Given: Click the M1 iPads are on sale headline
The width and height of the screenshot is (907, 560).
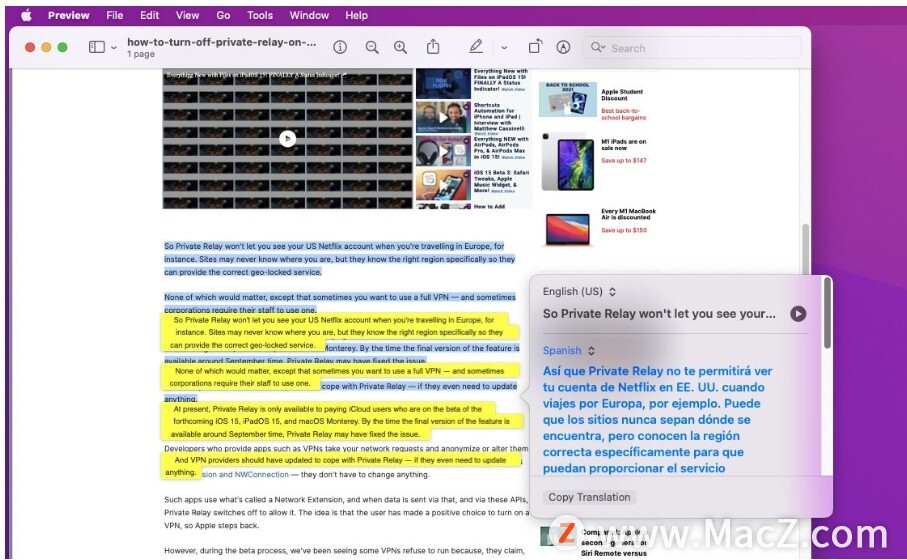Looking at the screenshot, I should tap(624, 145).
